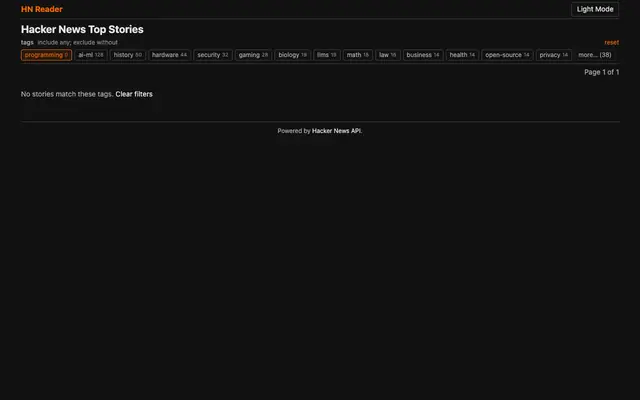Enable the law tag filter
Screen dimensions: 640x400
point(387,55)
